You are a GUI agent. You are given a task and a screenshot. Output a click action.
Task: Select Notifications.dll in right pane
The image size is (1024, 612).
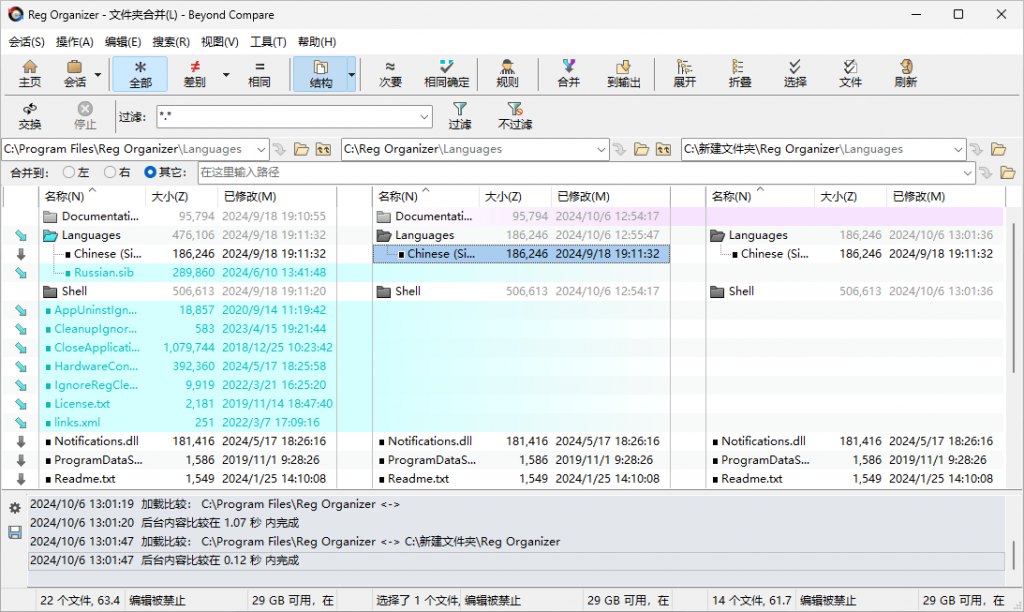763,442
